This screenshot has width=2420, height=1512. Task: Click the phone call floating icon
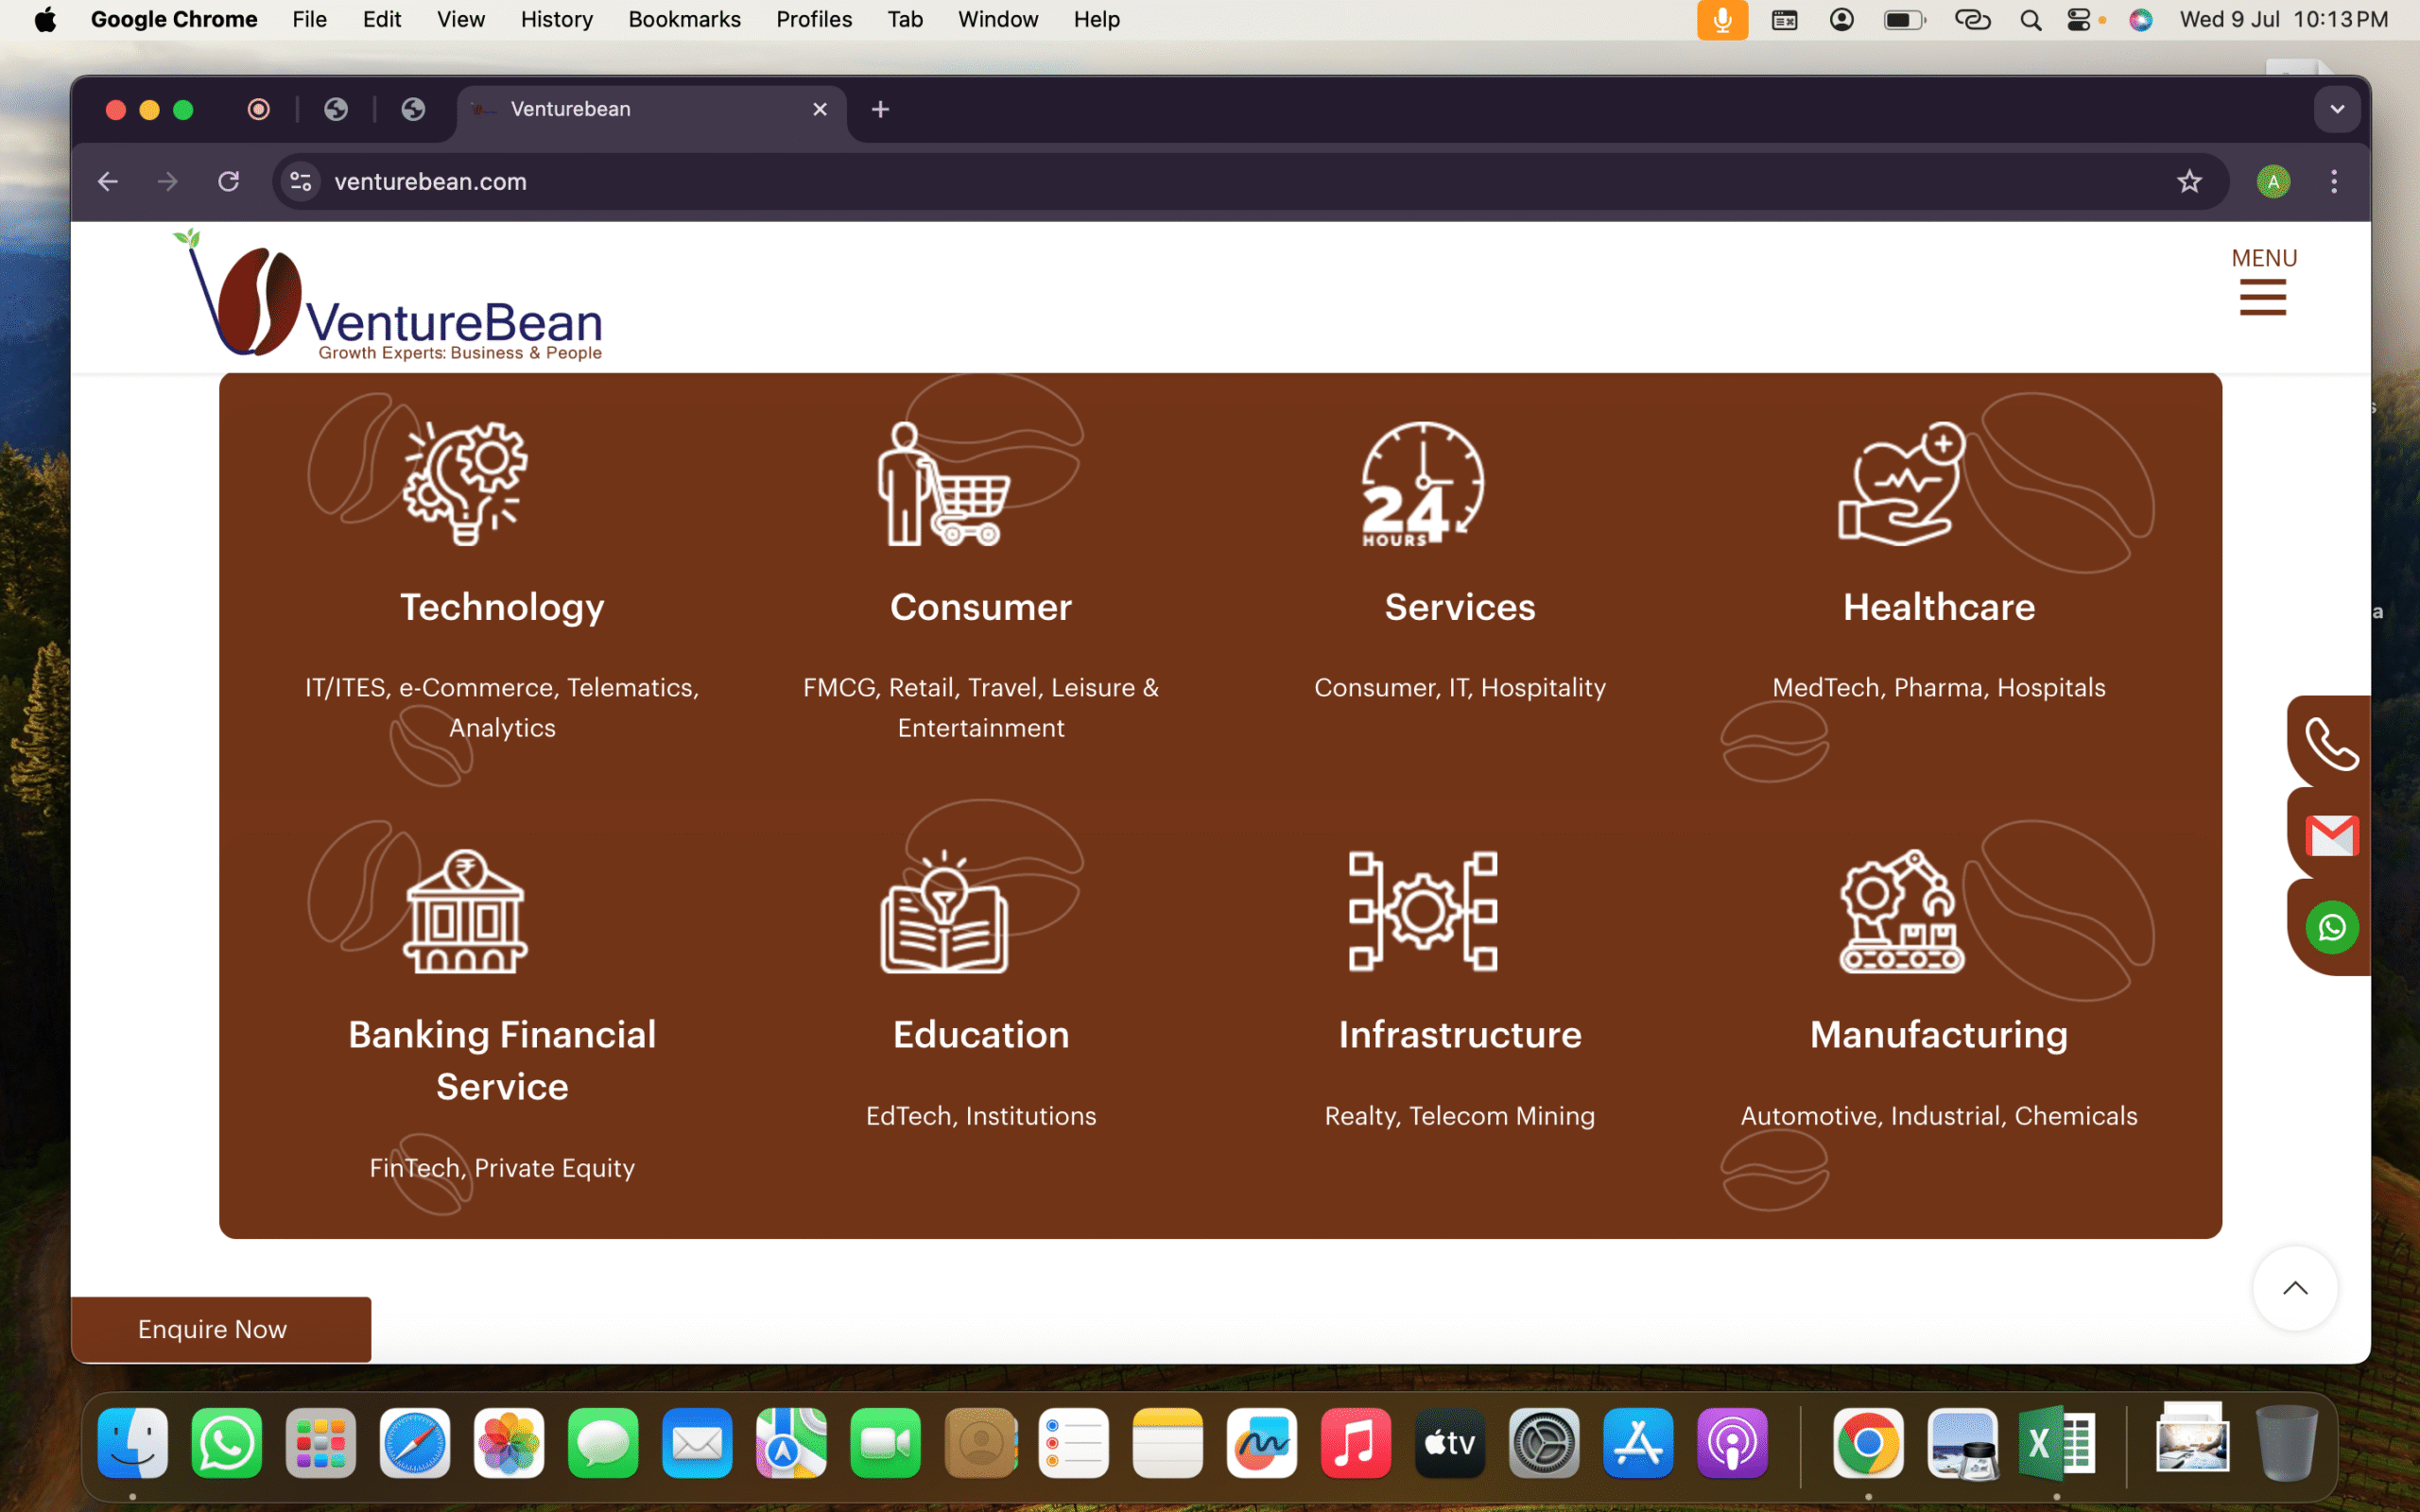(x=2331, y=744)
